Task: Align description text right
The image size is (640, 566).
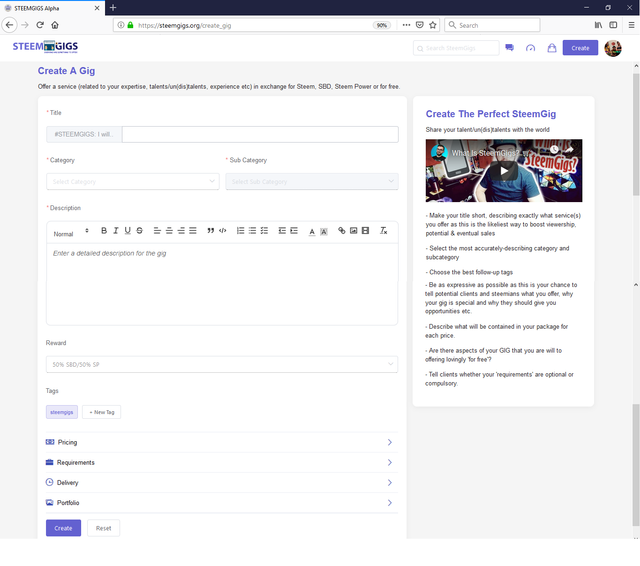Action: click(181, 231)
